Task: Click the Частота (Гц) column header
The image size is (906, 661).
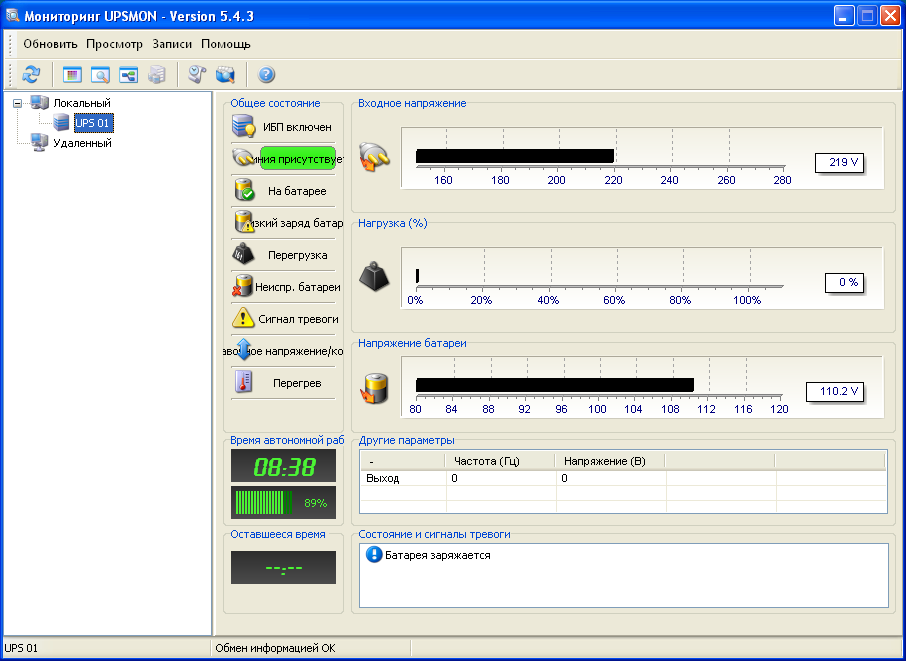Action: point(499,461)
